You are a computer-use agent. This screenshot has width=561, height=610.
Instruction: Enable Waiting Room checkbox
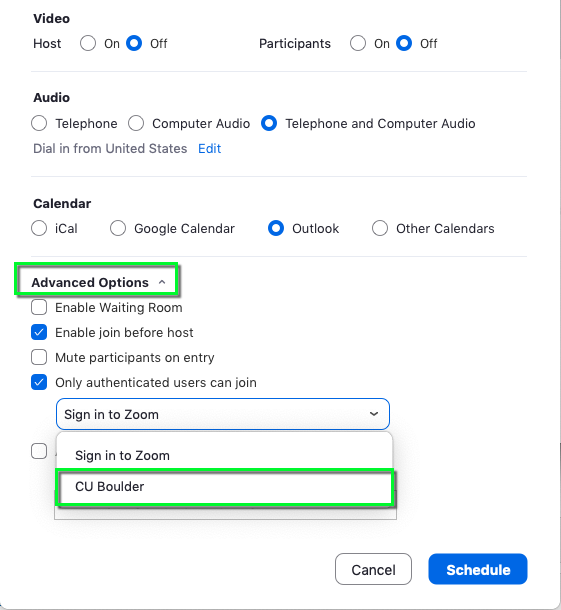point(39,307)
